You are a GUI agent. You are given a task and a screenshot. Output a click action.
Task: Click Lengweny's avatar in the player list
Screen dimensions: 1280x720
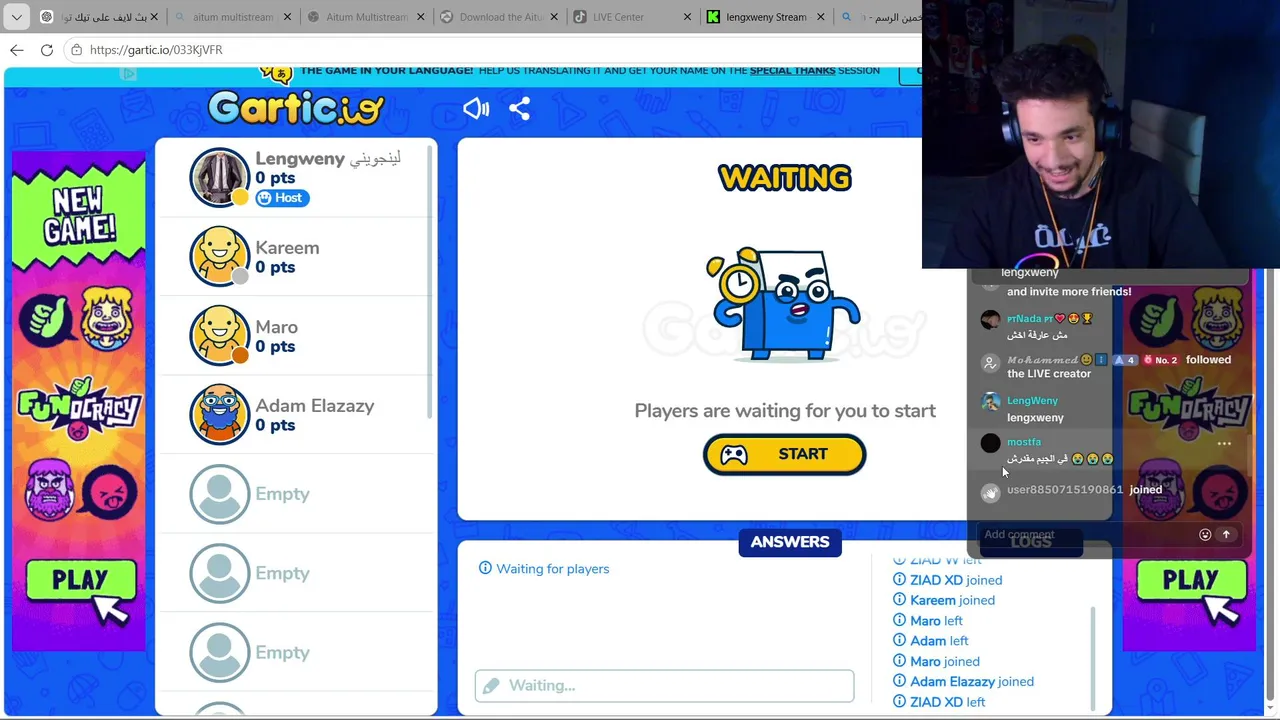click(219, 177)
